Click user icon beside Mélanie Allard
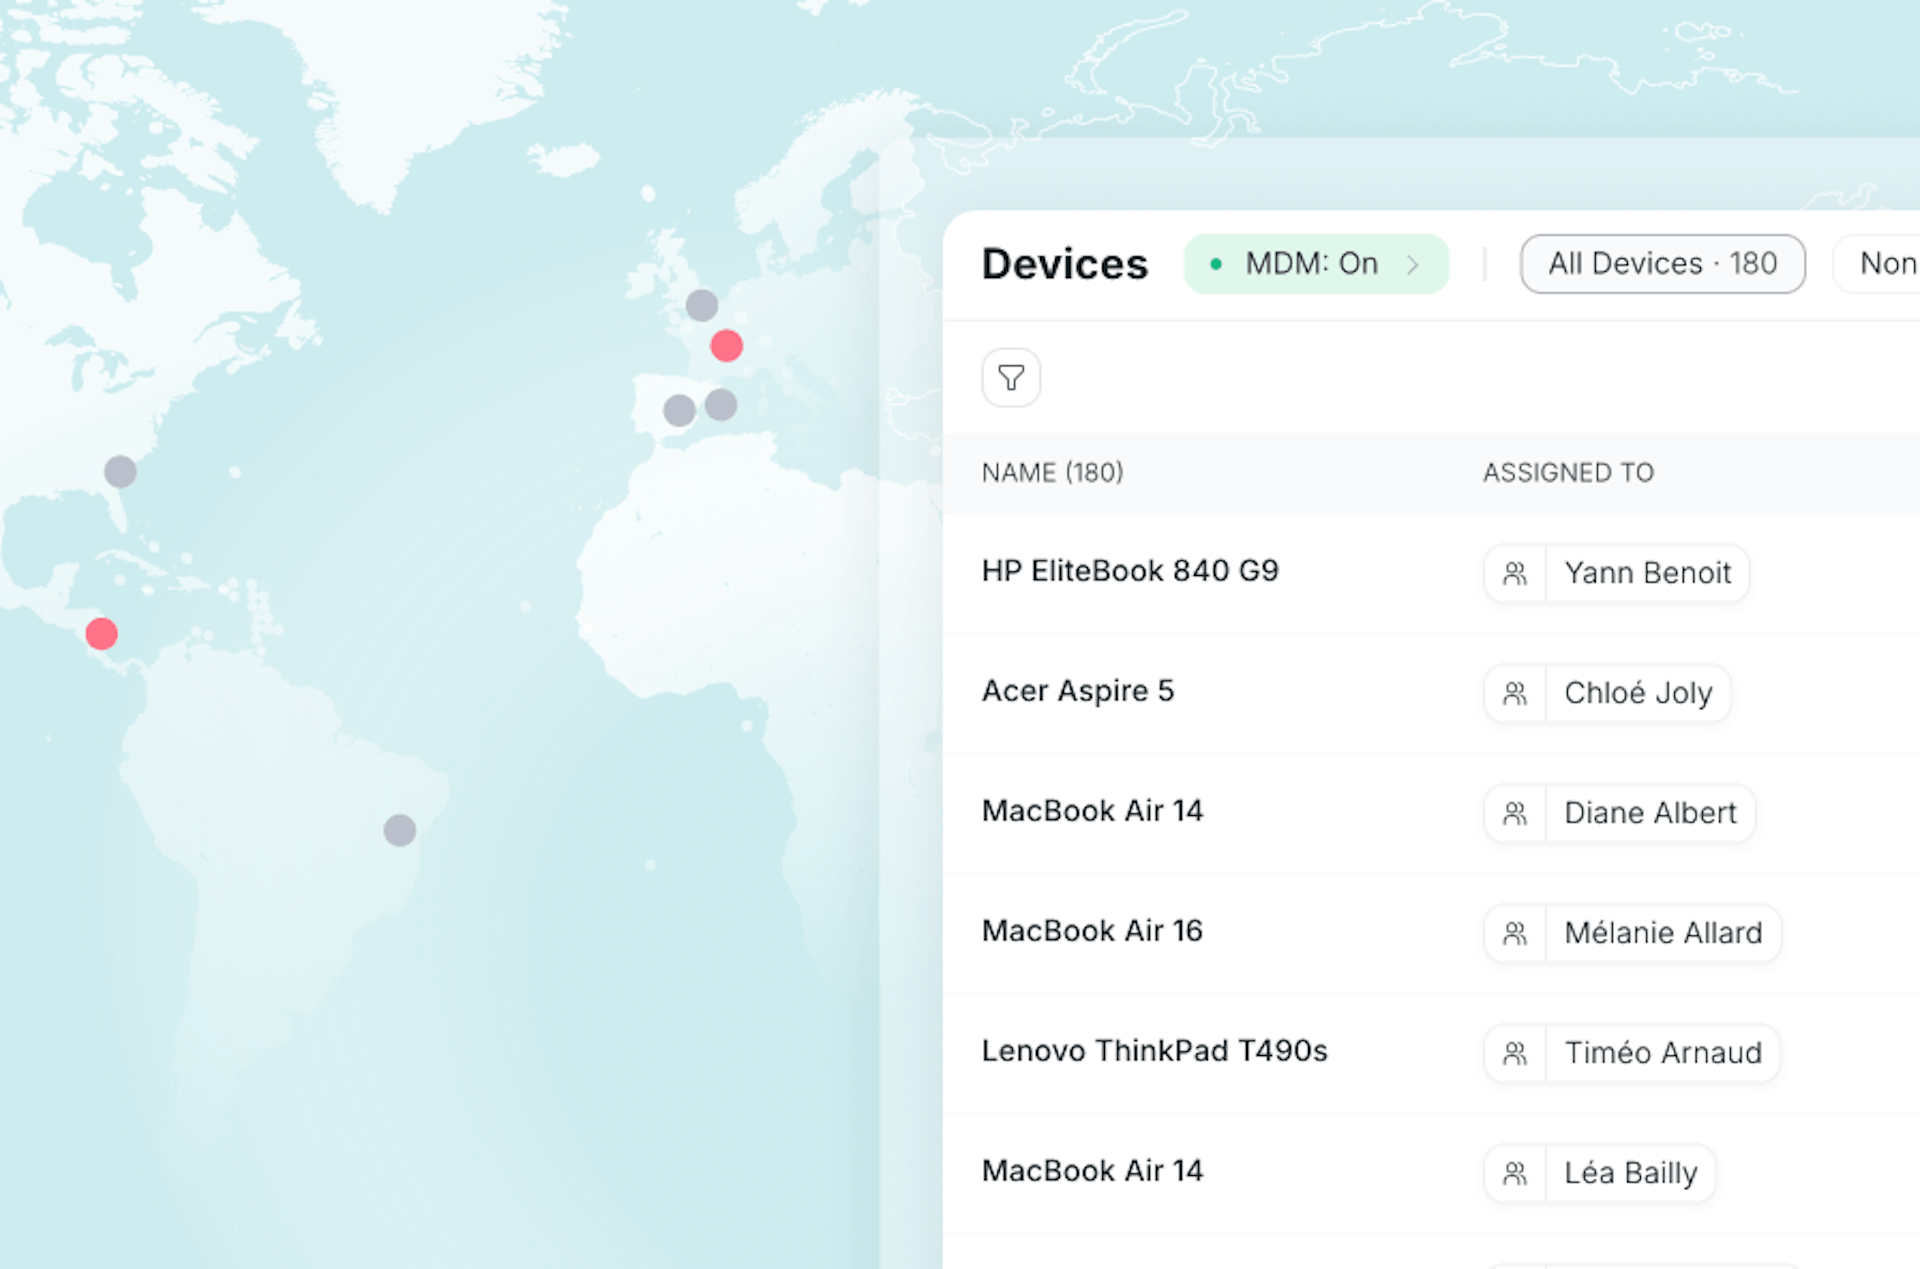 pos(1515,933)
